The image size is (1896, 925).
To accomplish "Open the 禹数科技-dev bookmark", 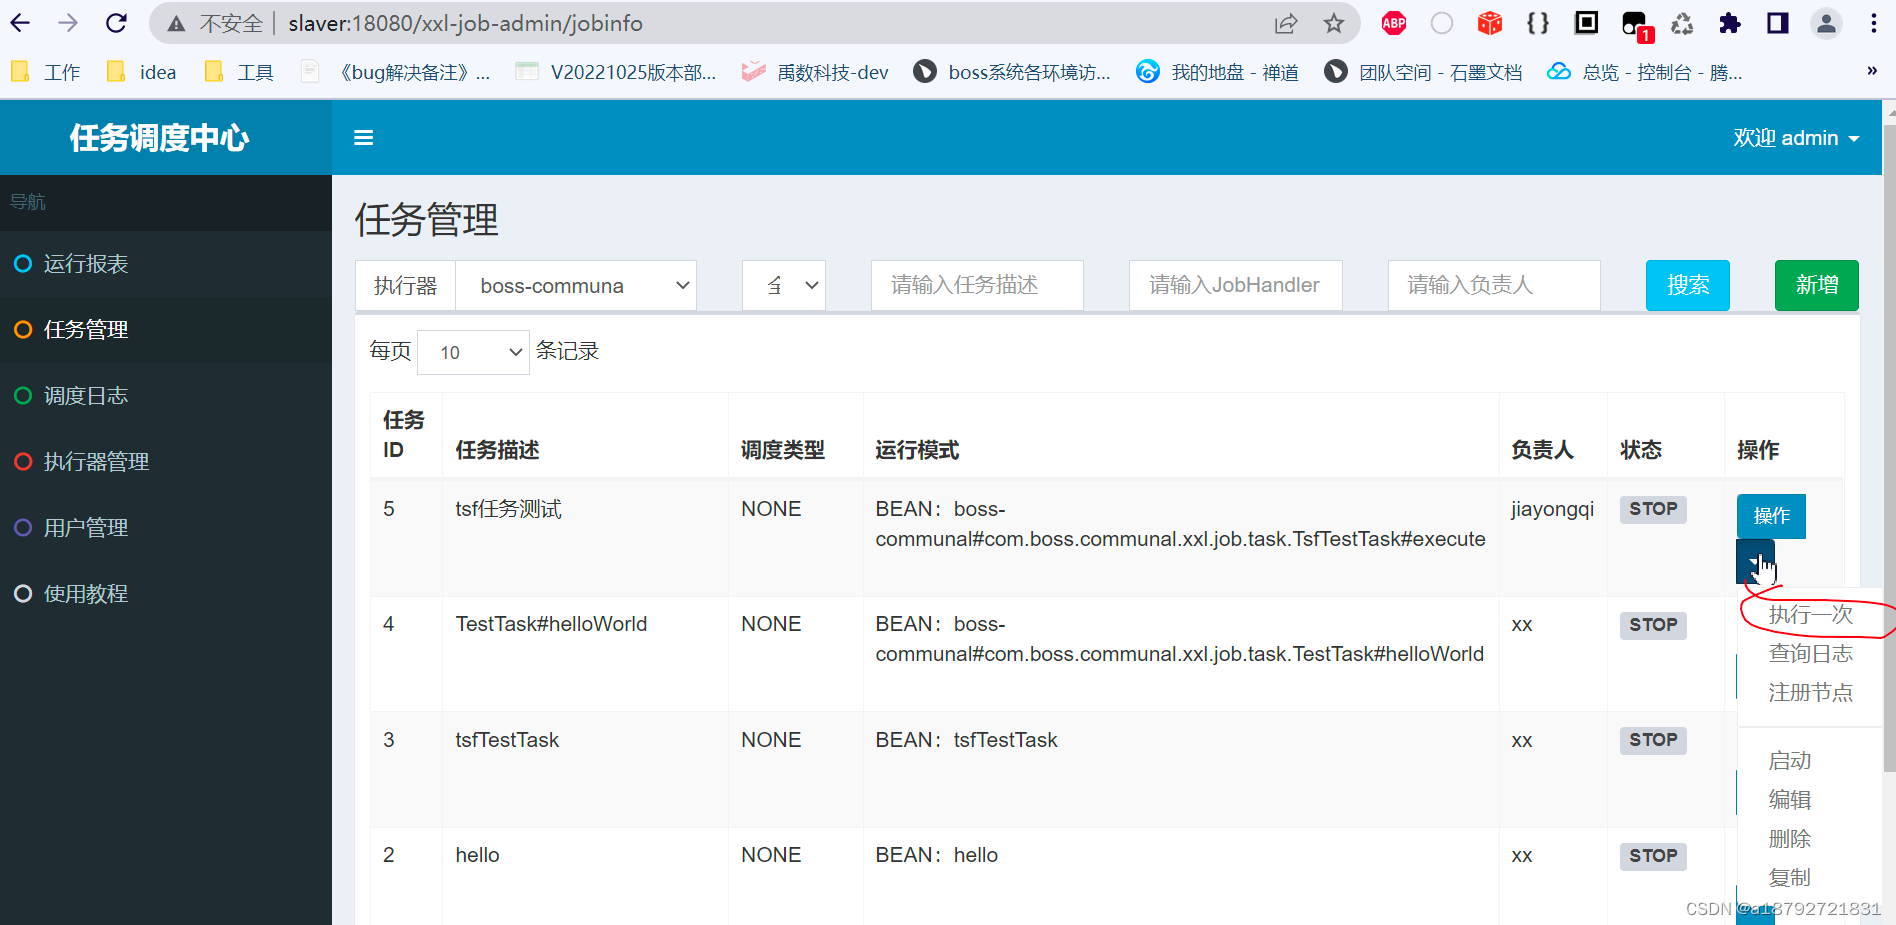I will click(x=815, y=72).
